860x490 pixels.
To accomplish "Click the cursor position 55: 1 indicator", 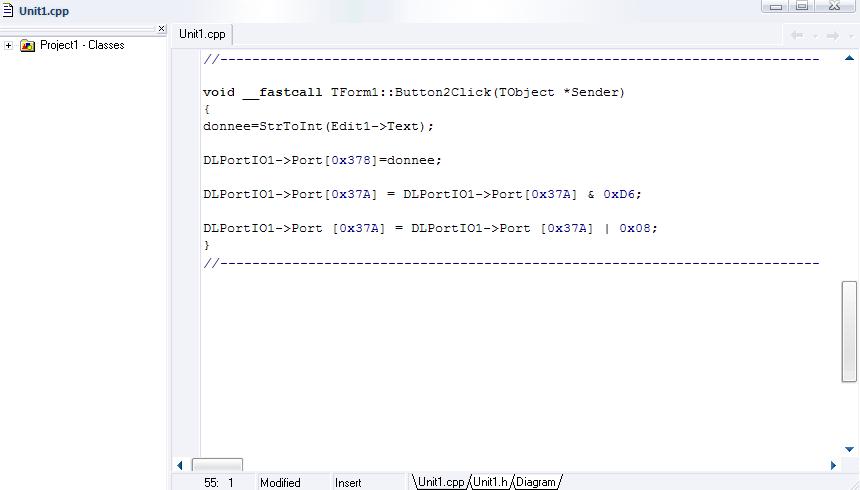I will tap(219, 483).
